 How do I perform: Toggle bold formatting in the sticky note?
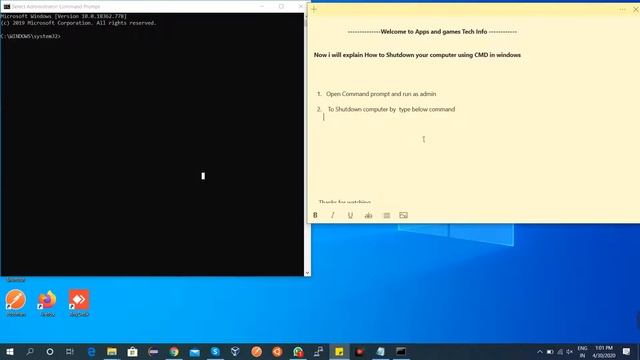315,215
